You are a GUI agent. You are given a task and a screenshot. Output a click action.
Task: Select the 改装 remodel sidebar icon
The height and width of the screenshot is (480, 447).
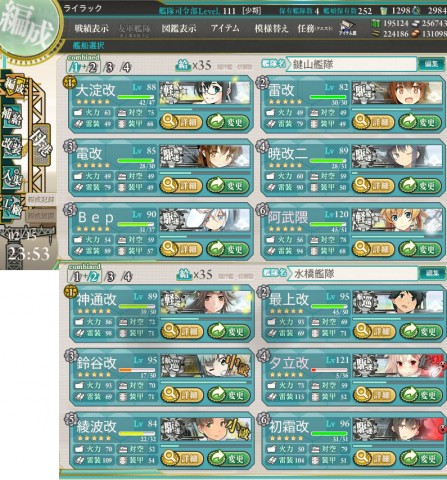click(x=12, y=147)
